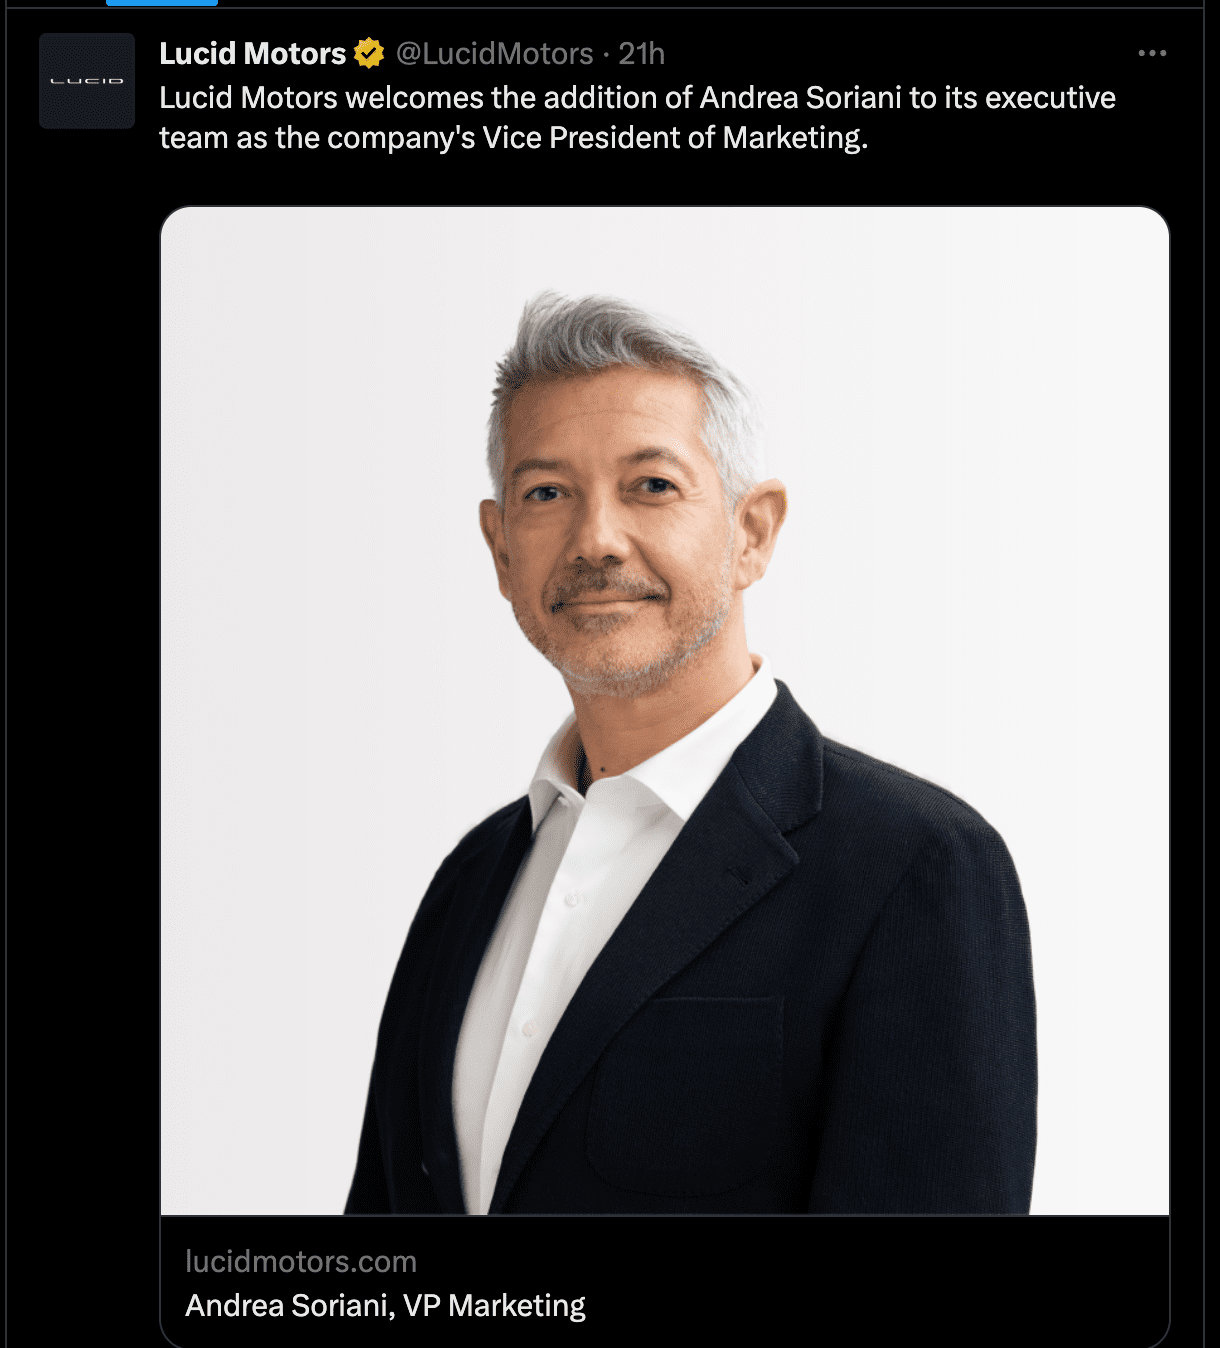
Task: Open the three-dot more options menu
Action: (1152, 53)
